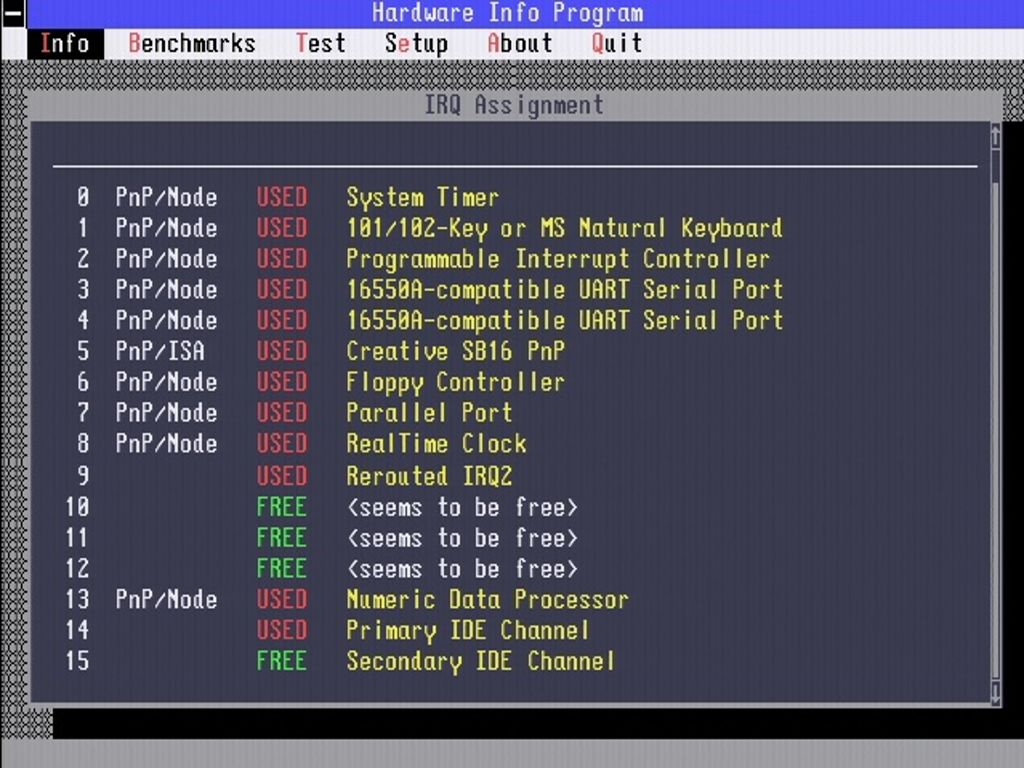The width and height of the screenshot is (1024, 768).
Task: Click the system menu box at top-left
Action: click(x=13, y=14)
